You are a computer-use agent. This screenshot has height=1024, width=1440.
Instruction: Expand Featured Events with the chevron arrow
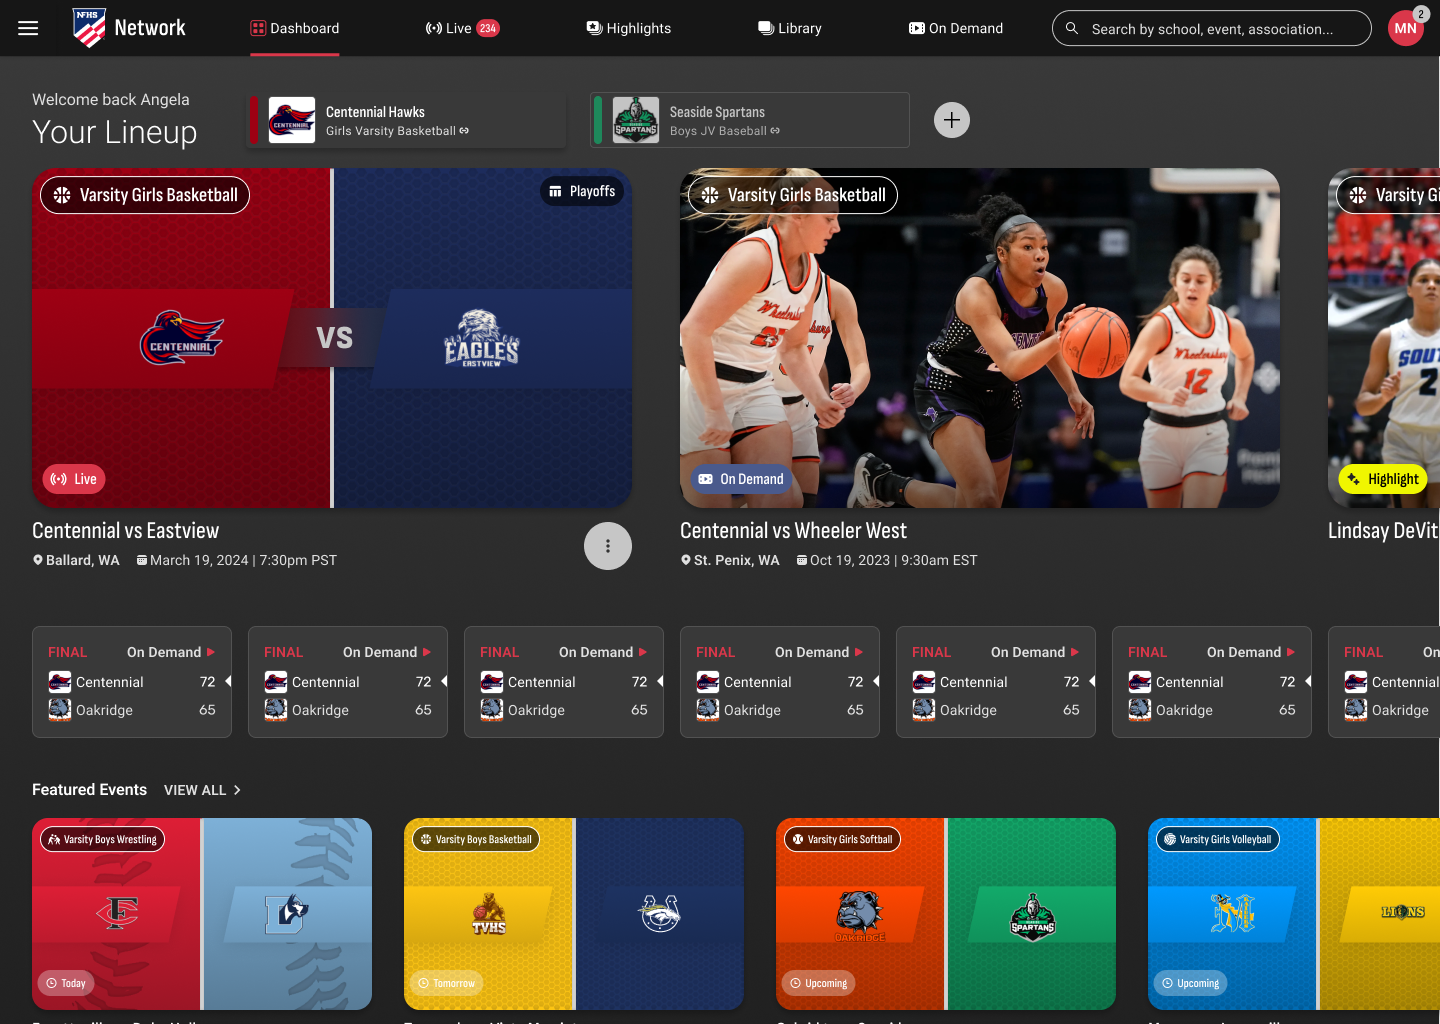point(237,790)
